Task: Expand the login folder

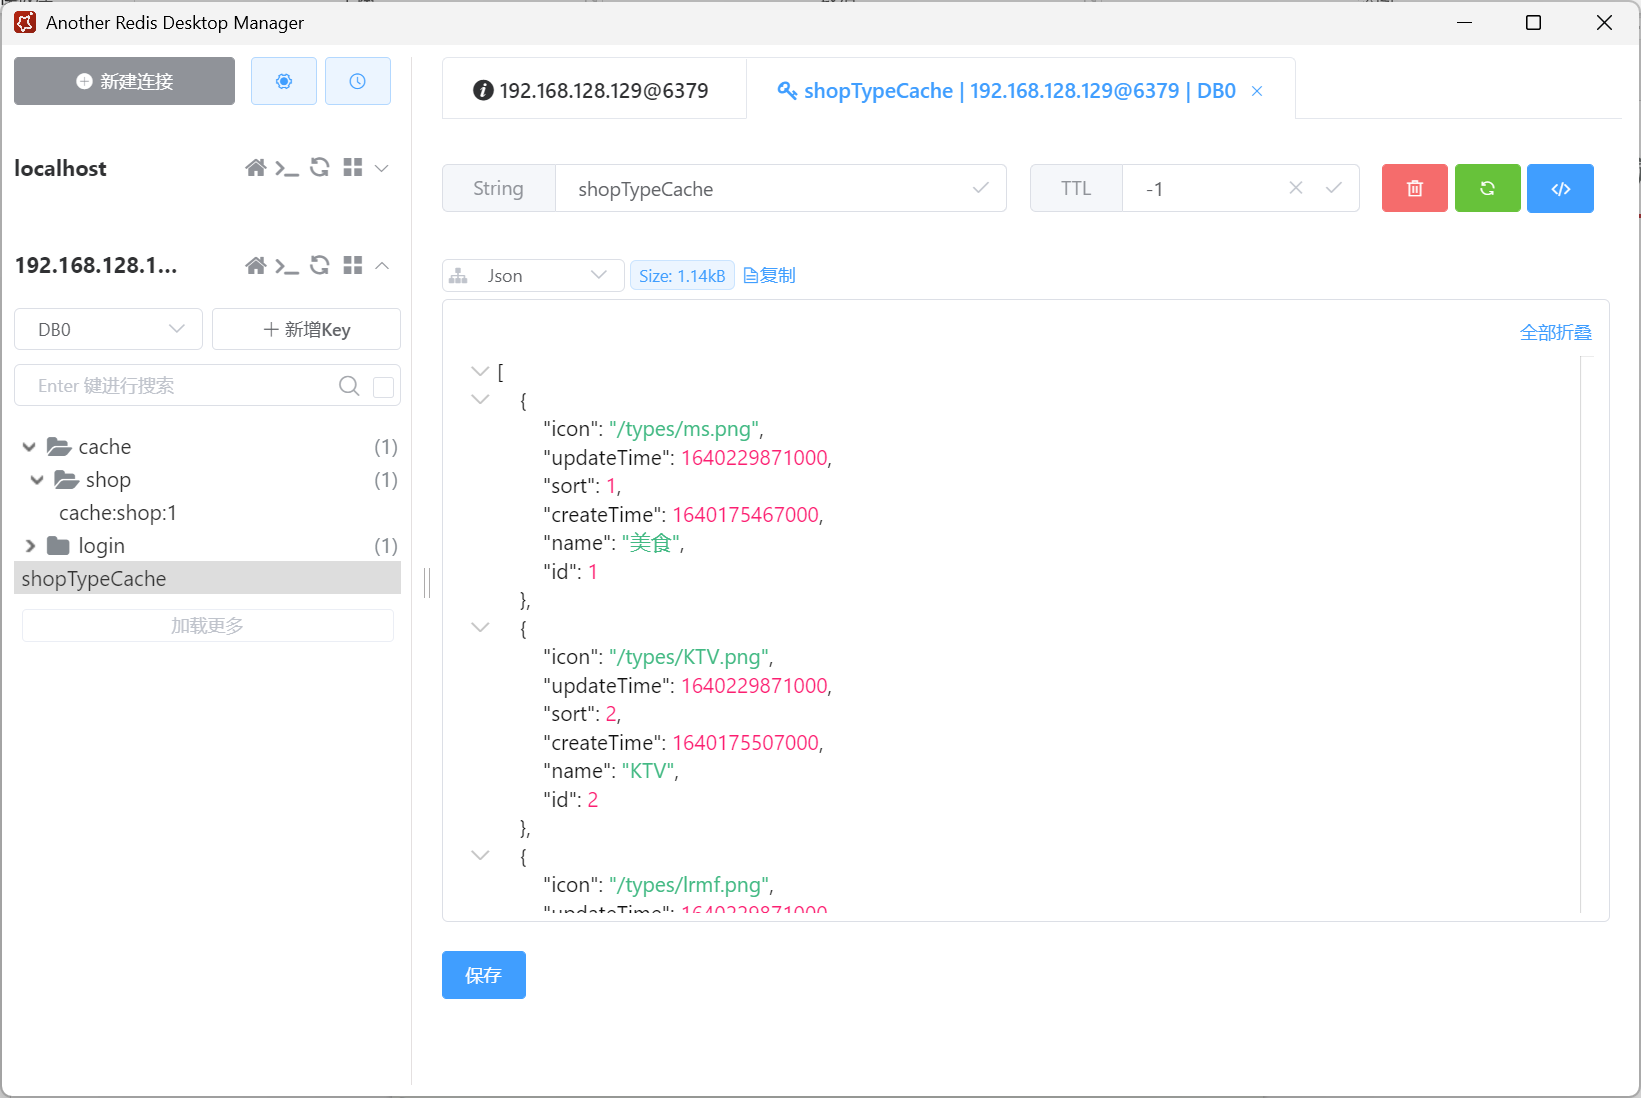Action: click(30, 546)
